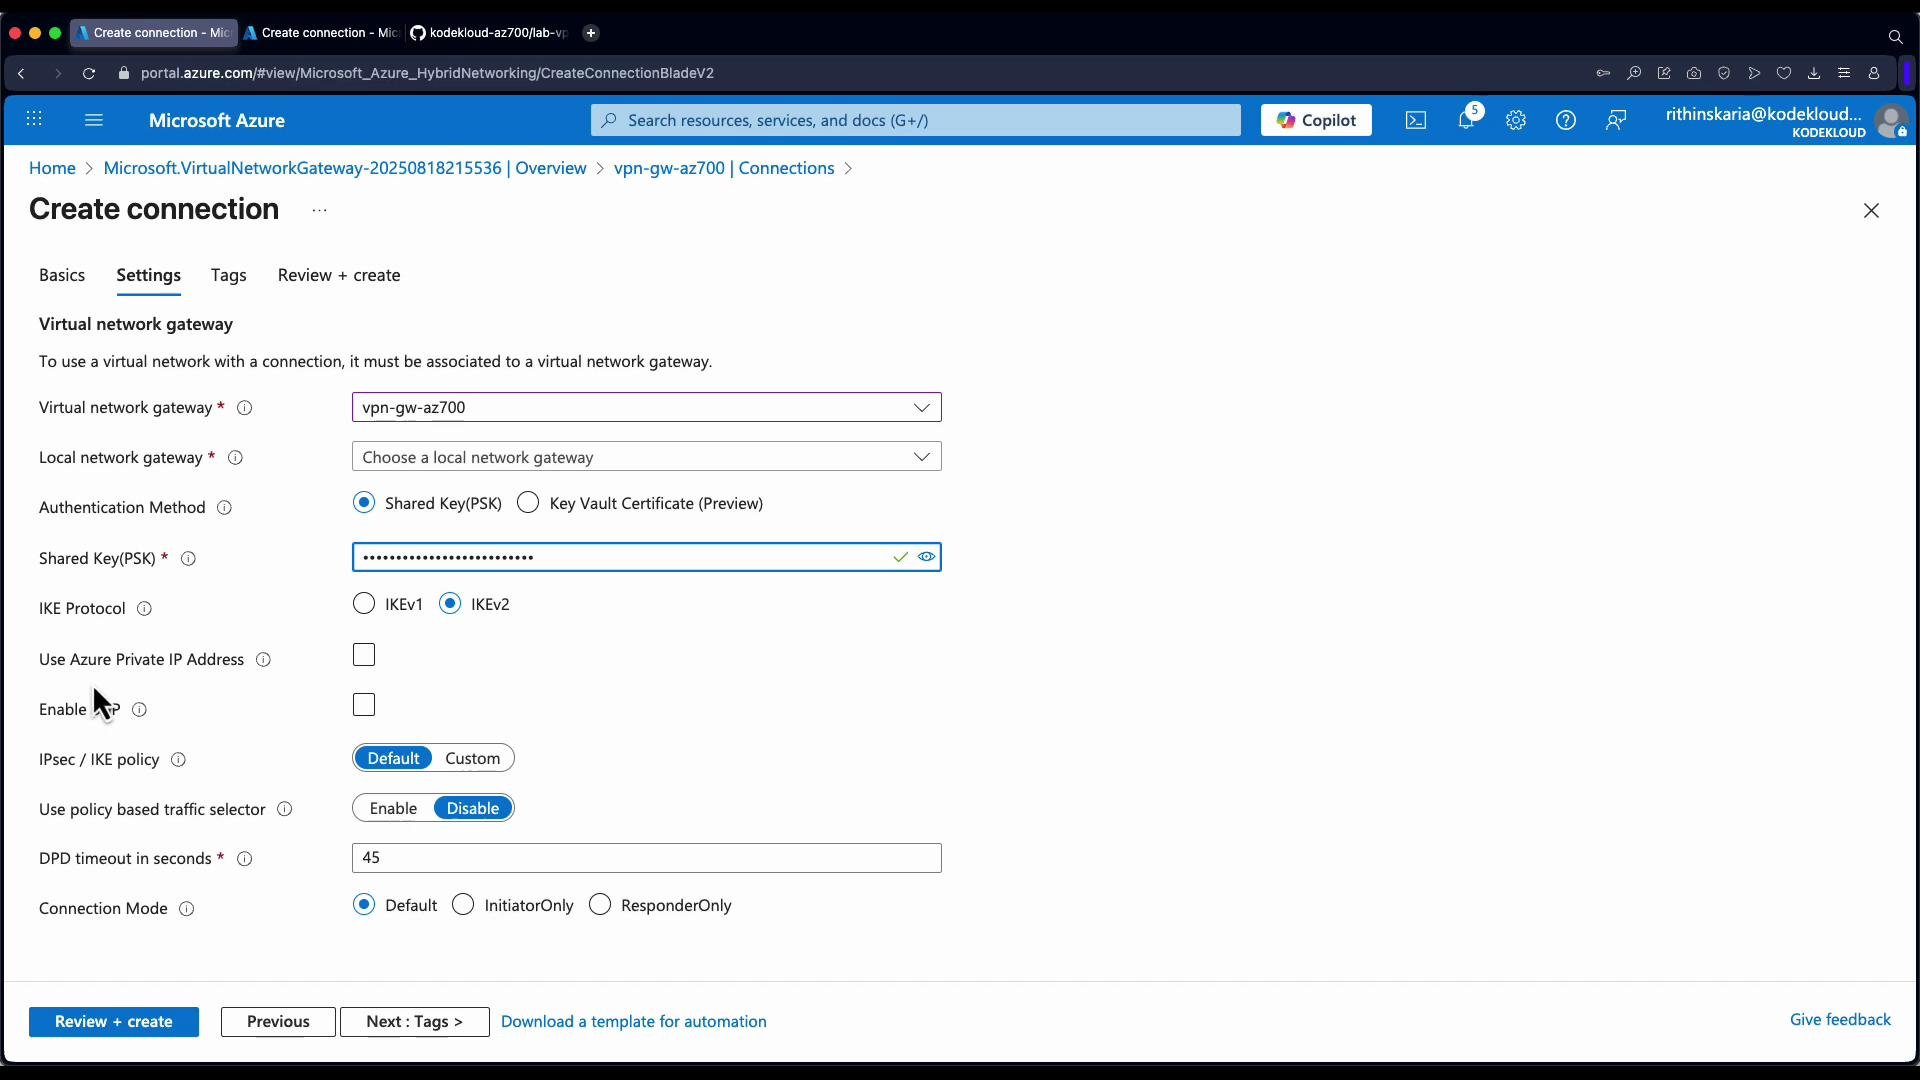Enable policy based traffic selector
This screenshot has width=1920, height=1080.
(393, 808)
